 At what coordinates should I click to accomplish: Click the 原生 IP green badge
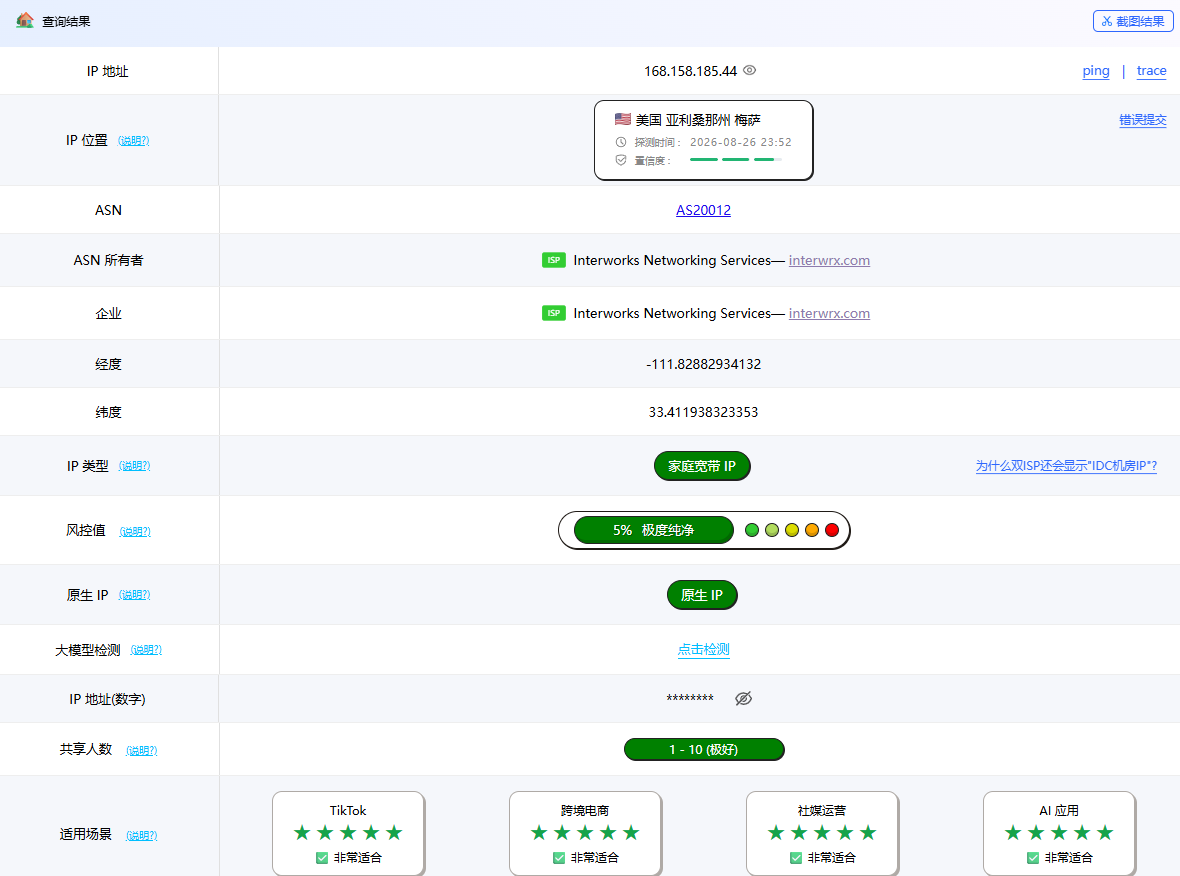click(702, 595)
